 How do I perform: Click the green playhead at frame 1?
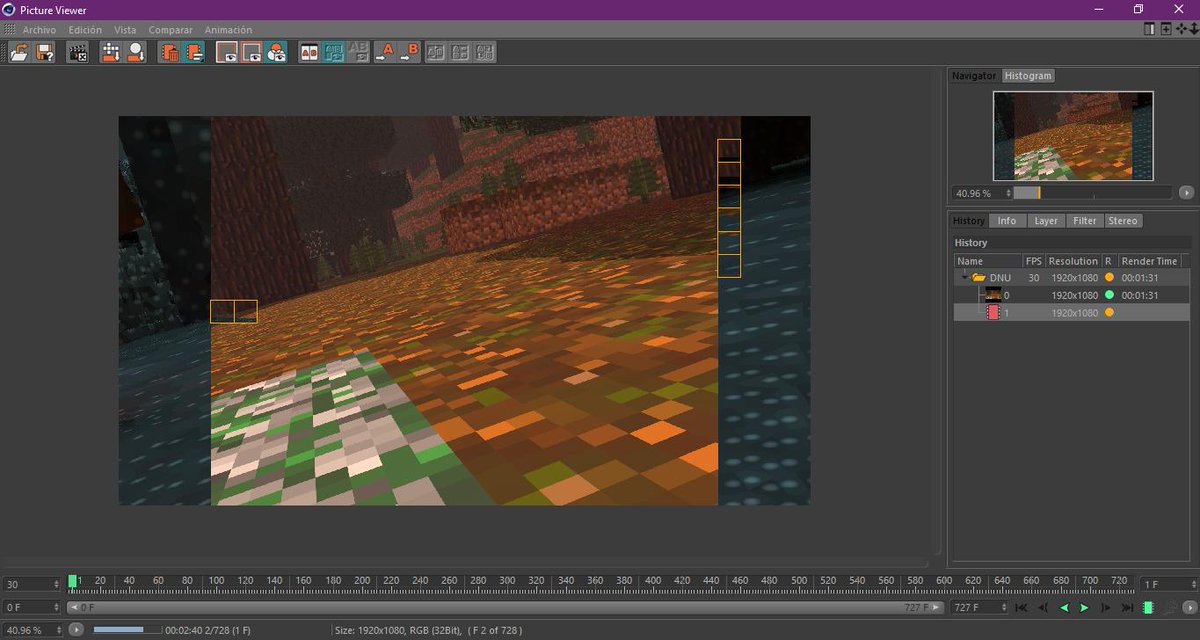coord(72,581)
